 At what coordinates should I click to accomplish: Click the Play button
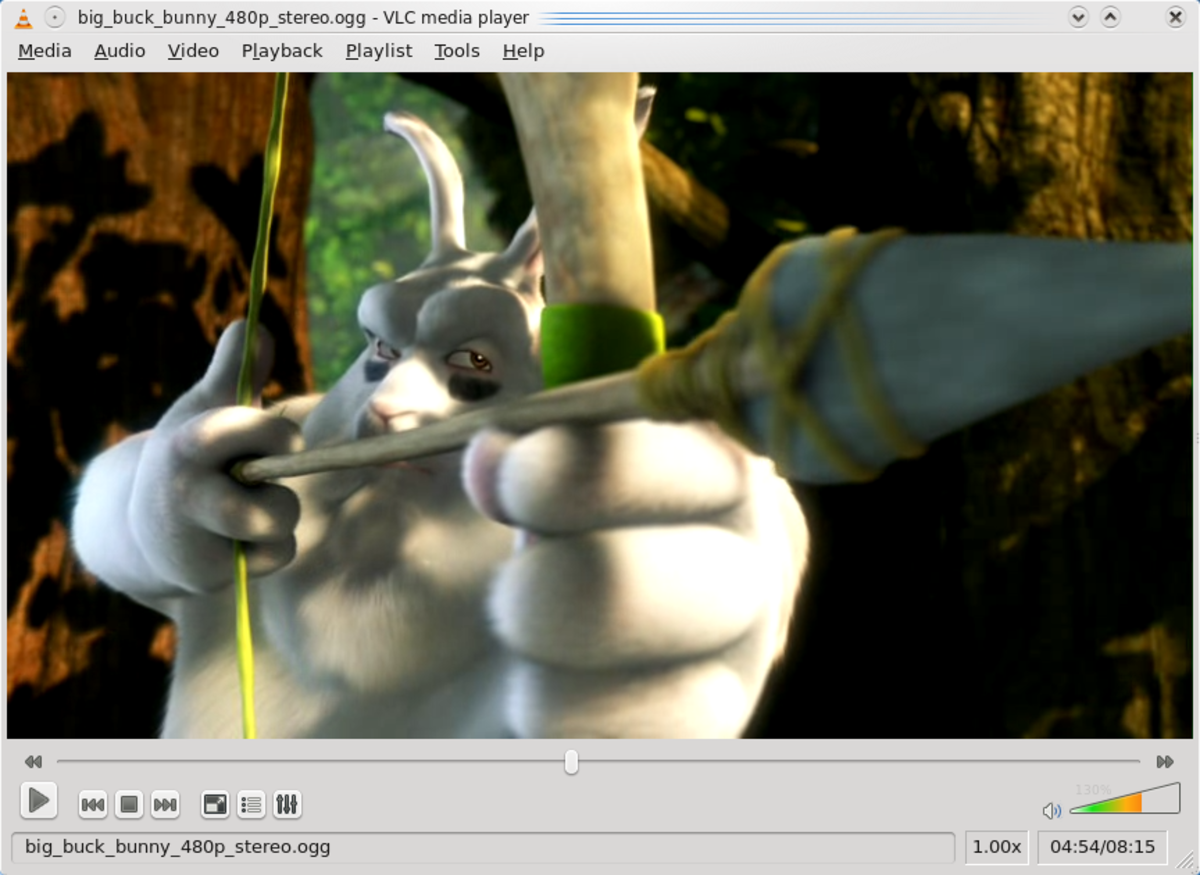tap(38, 800)
